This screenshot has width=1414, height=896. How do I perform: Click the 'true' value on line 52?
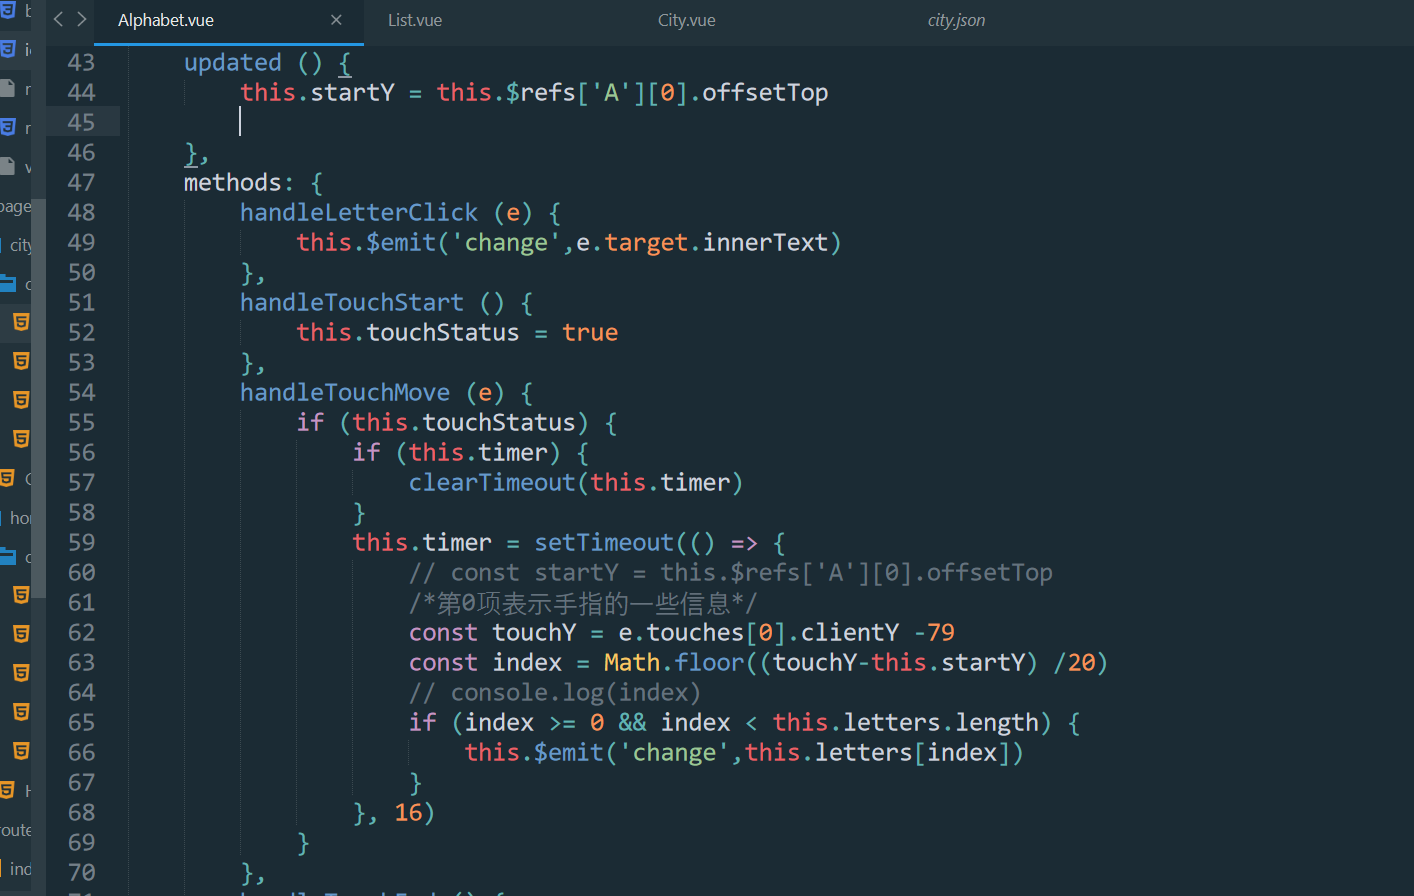(590, 332)
